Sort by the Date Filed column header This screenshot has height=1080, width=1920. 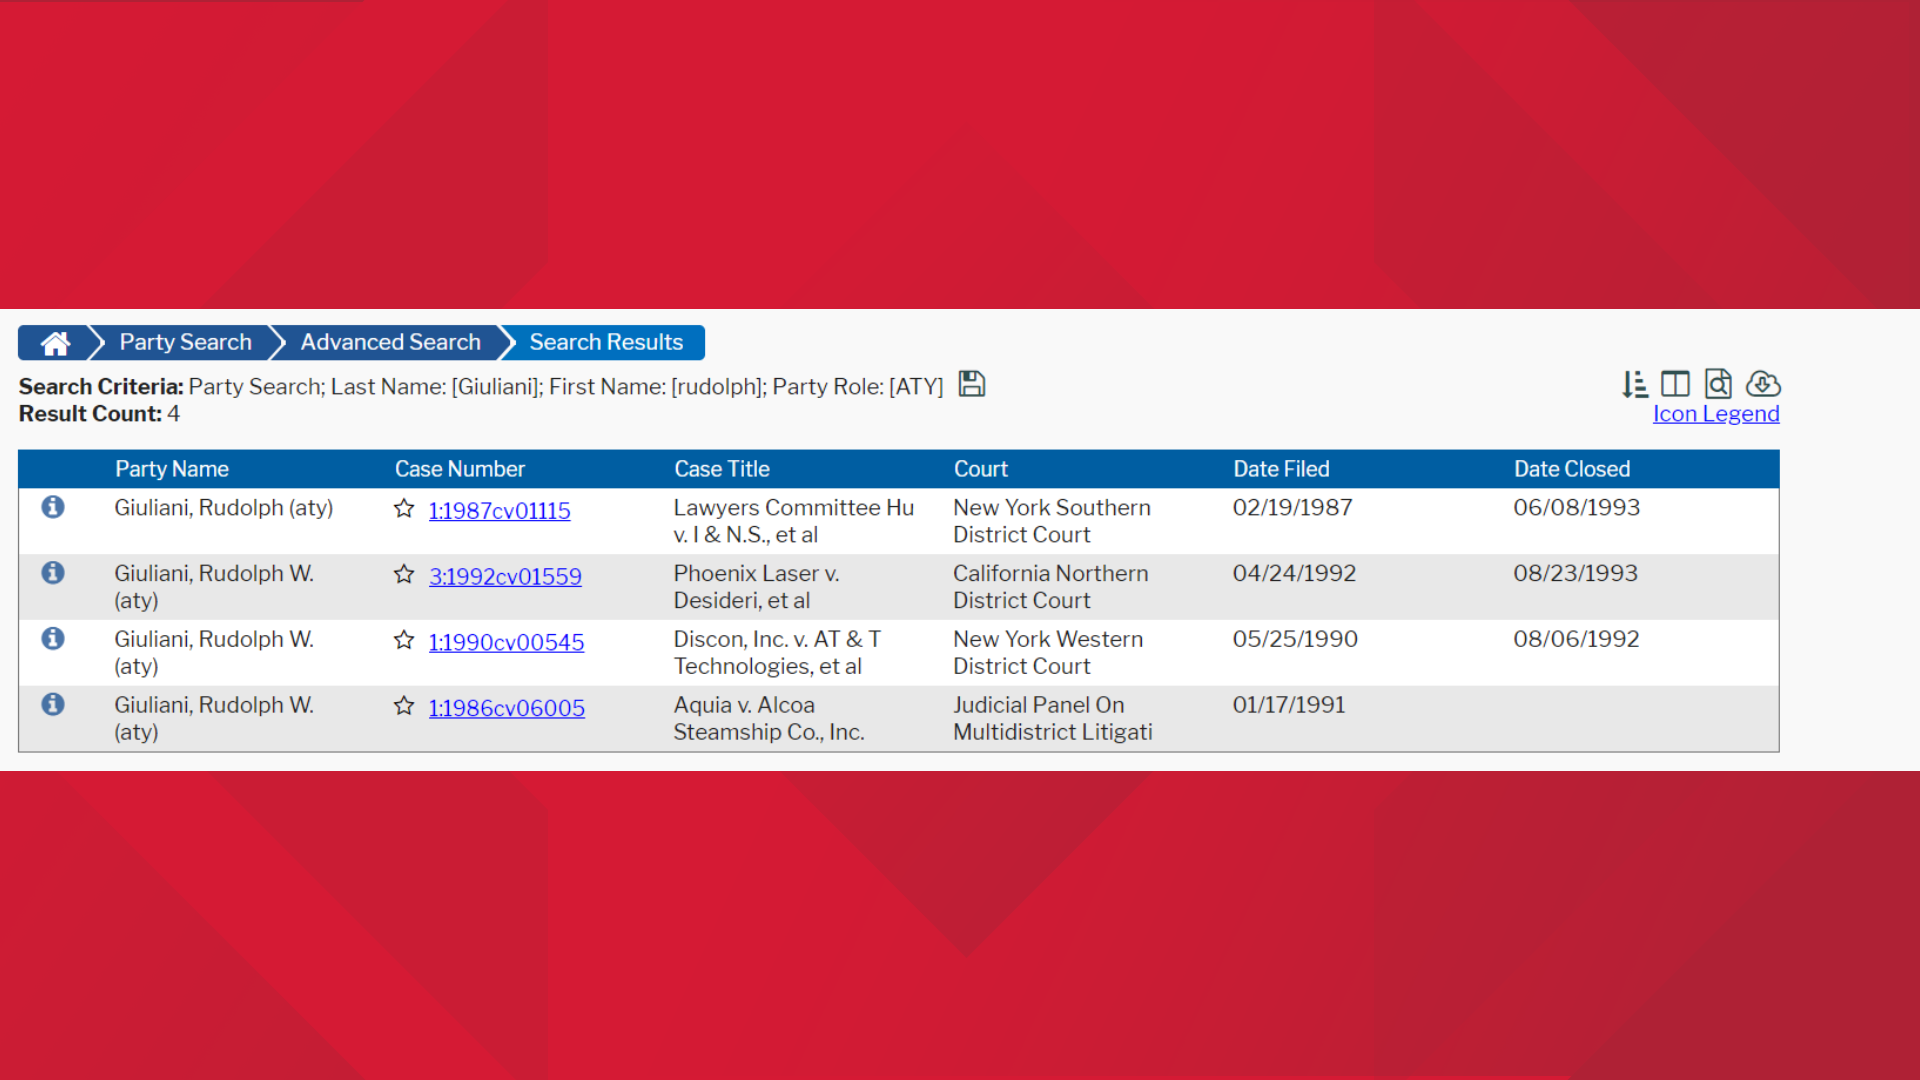(1281, 469)
